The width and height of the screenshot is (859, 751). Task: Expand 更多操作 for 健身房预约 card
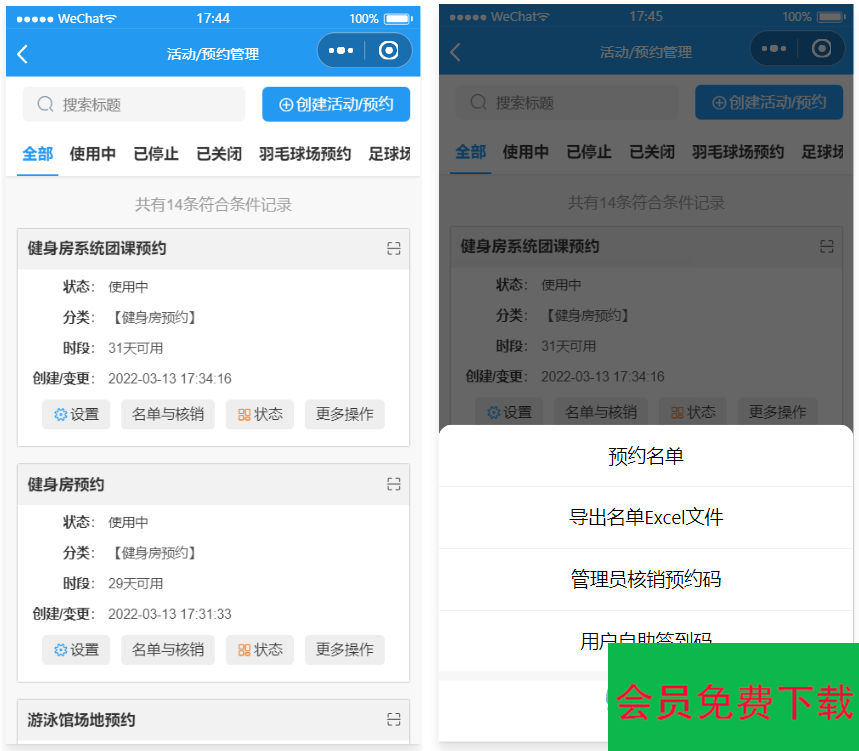pyautogui.click(x=344, y=649)
